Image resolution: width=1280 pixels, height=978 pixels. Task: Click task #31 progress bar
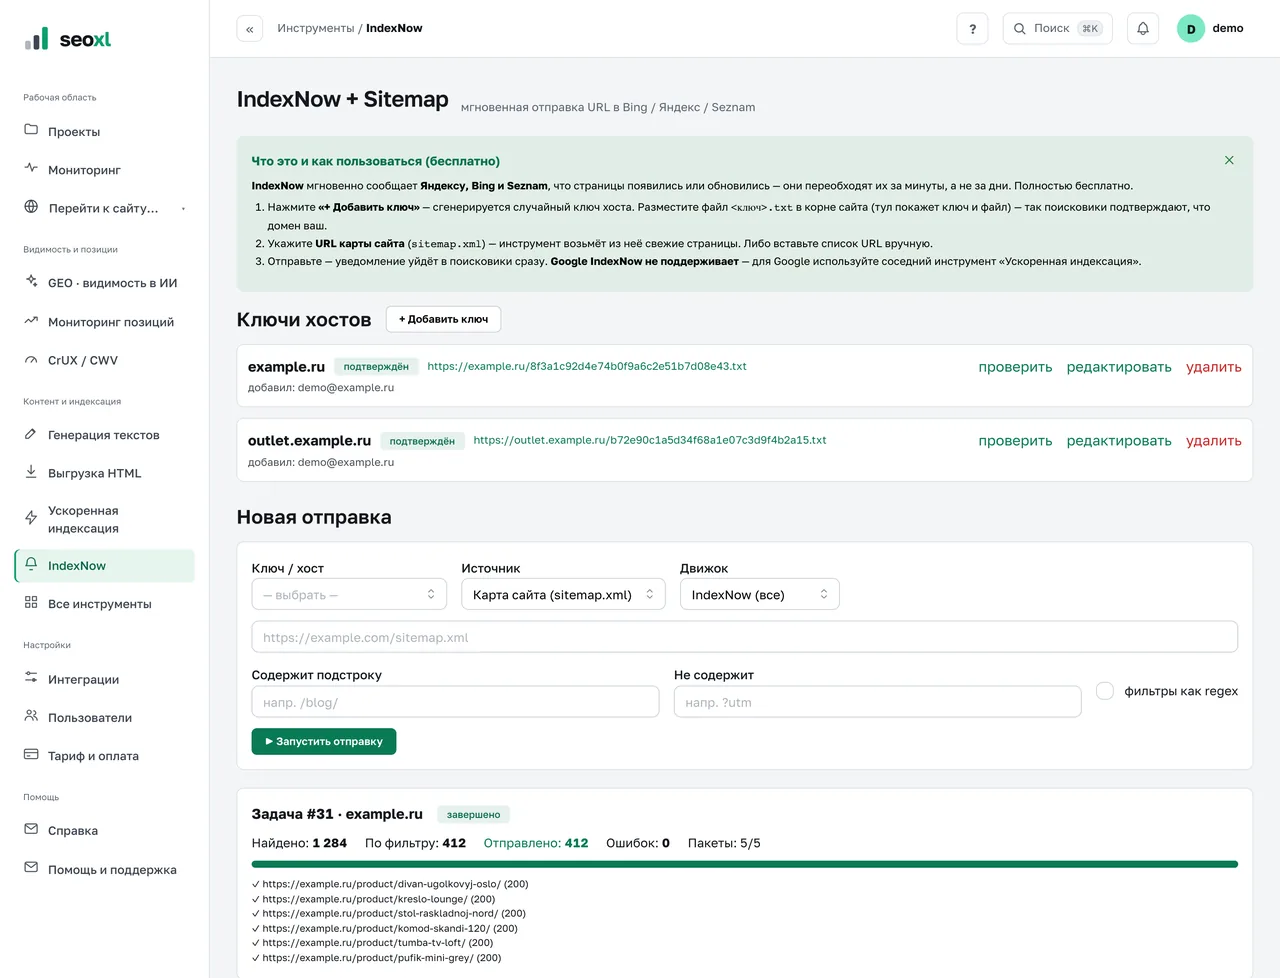click(745, 864)
